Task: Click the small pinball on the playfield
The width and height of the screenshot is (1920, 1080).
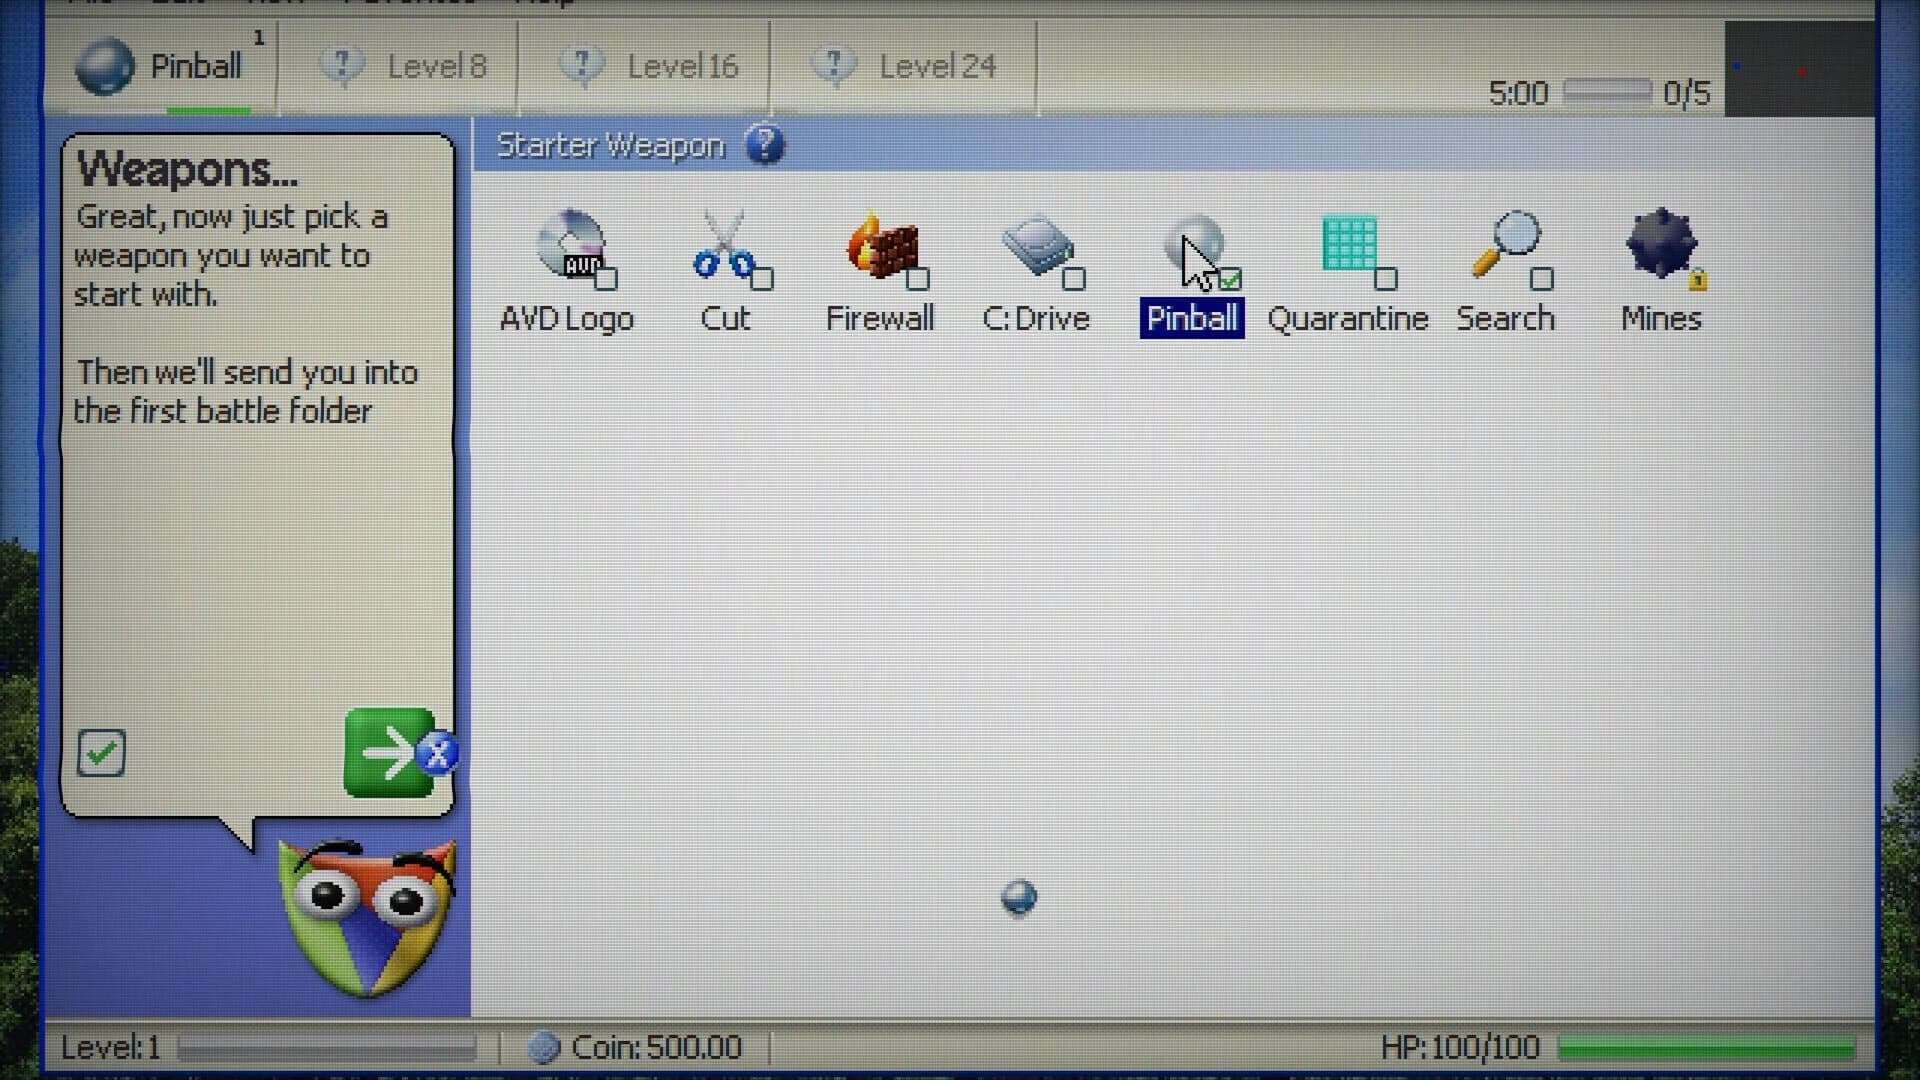Action: coord(1018,897)
